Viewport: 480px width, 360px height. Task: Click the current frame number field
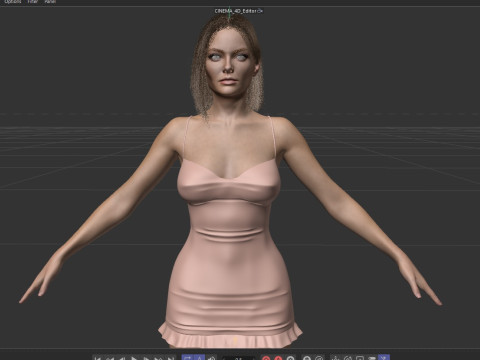tap(239, 358)
